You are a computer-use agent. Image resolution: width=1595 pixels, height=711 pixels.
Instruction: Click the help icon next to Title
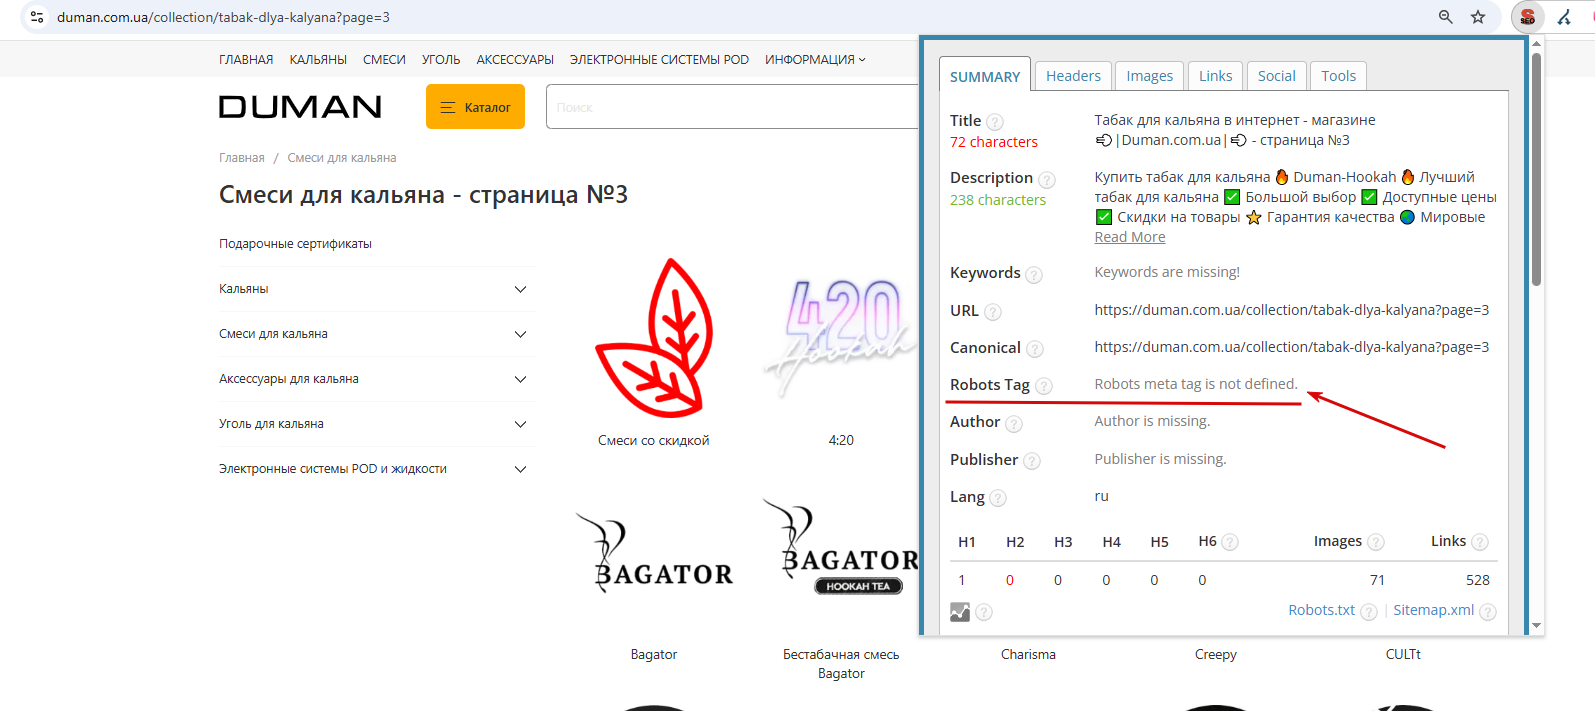995,122
